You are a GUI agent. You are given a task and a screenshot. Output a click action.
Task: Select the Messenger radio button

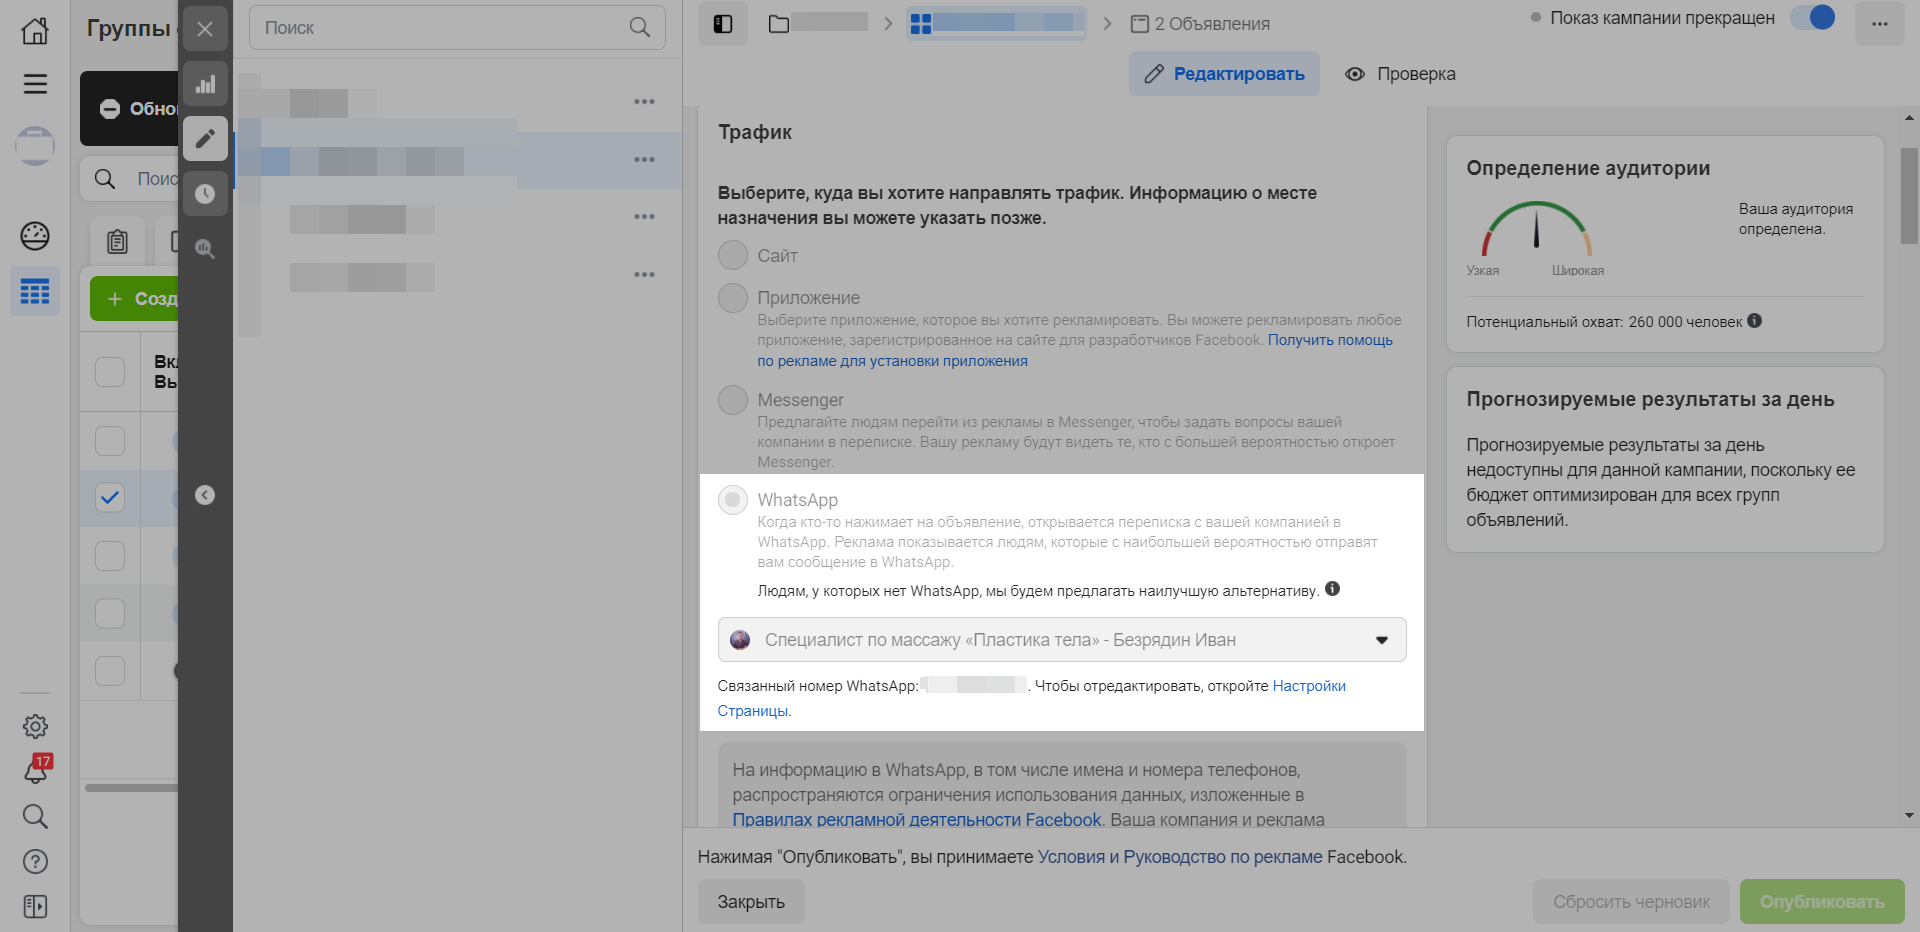733,400
